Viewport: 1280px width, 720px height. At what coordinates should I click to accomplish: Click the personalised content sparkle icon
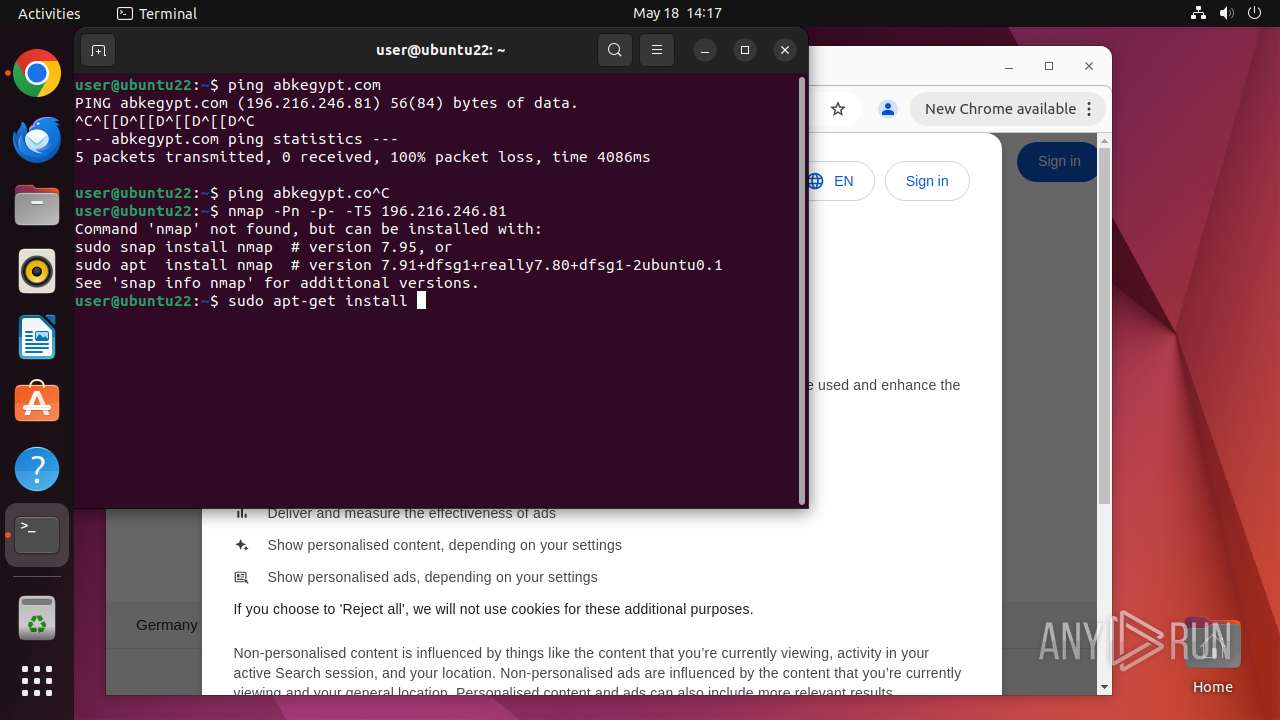coord(241,545)
